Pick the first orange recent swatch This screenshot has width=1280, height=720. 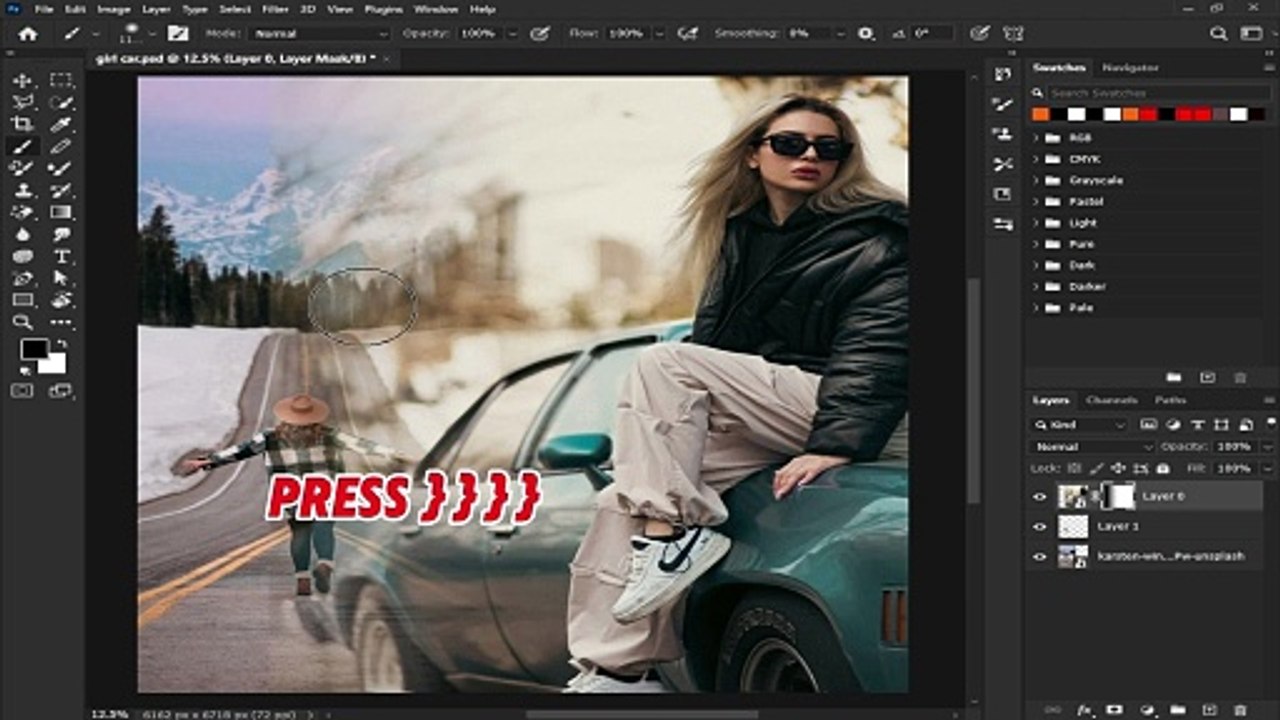pos(1041,114)
